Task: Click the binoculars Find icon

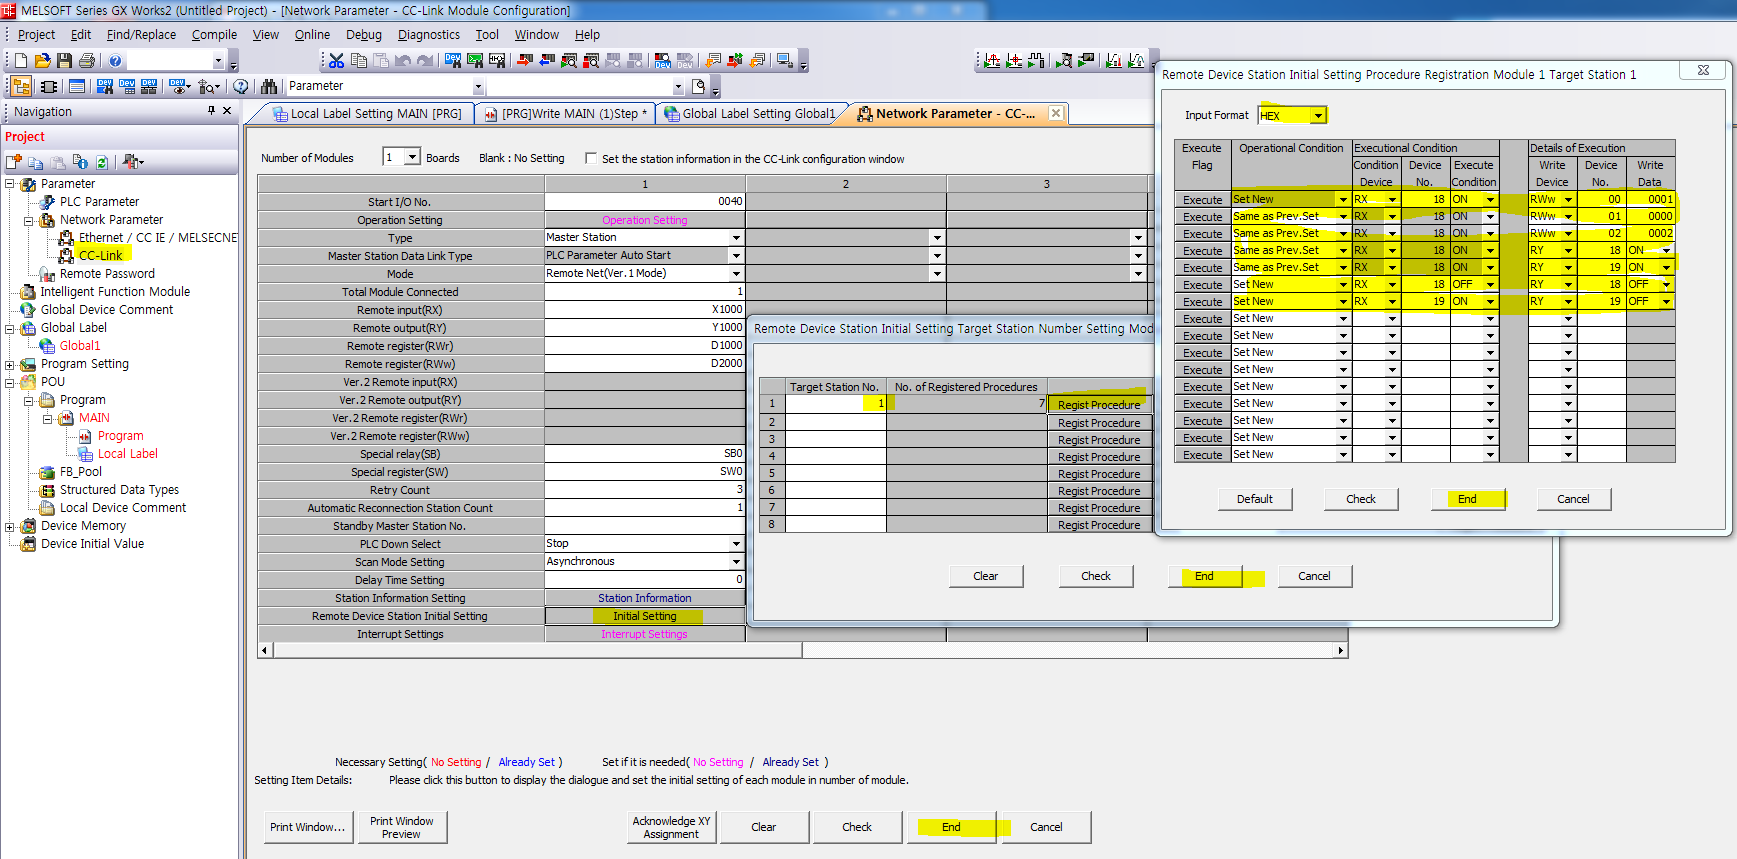Action: [269, 87]
